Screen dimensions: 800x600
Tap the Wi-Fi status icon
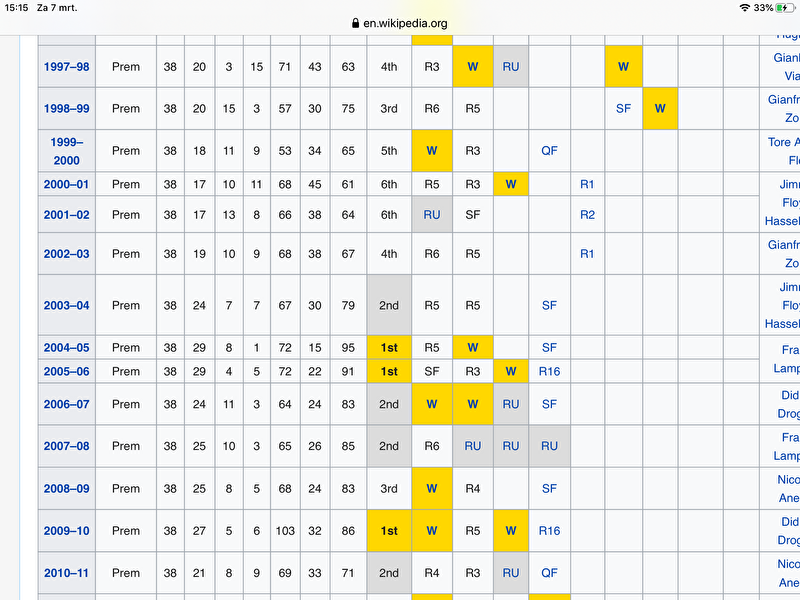[744, 7]
